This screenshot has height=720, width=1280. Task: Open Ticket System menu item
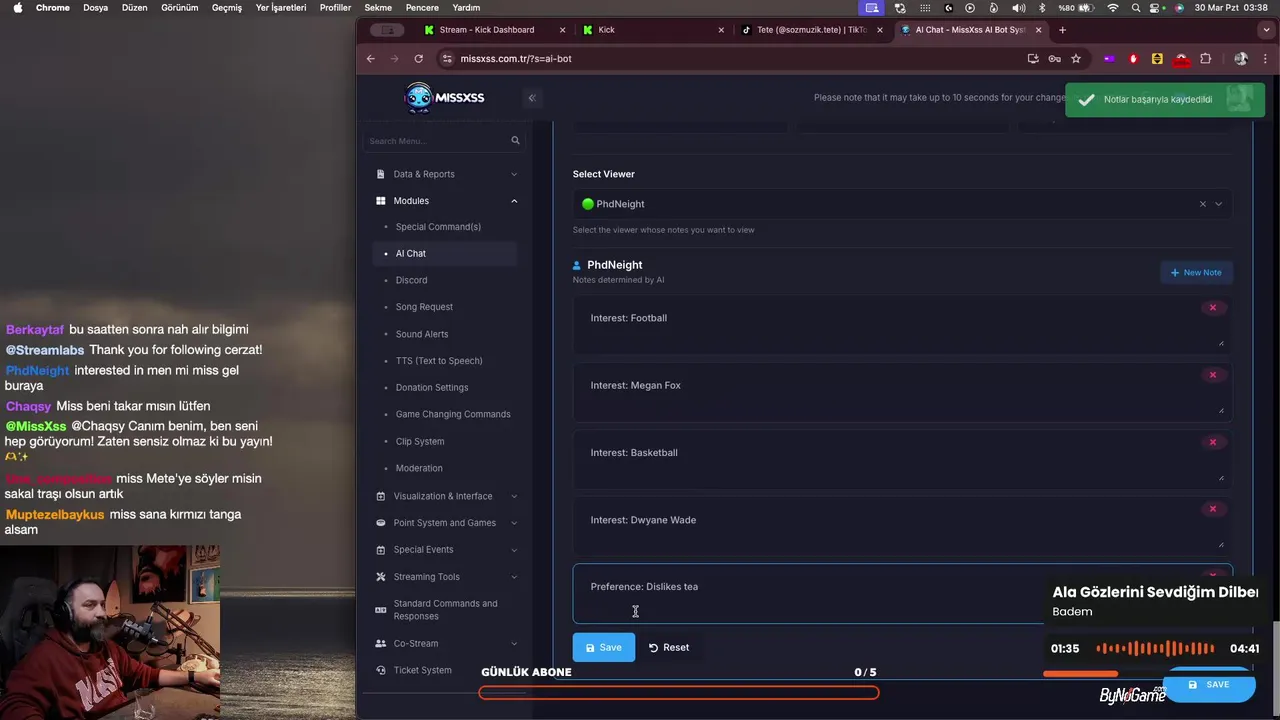tap(422, 670)
